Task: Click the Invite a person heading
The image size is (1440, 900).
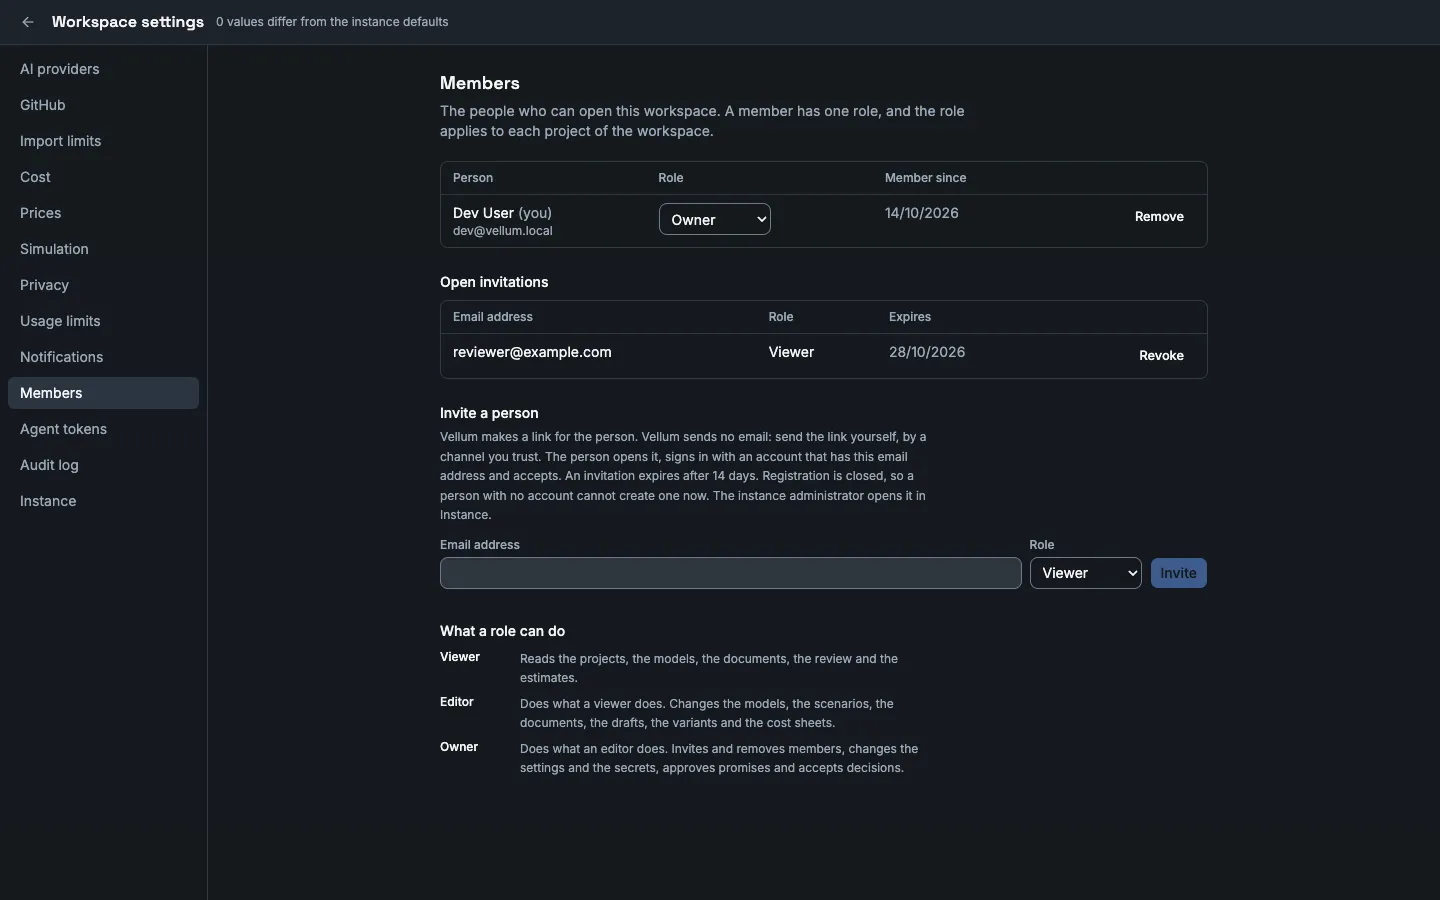Action: click(x=489, y=413)
